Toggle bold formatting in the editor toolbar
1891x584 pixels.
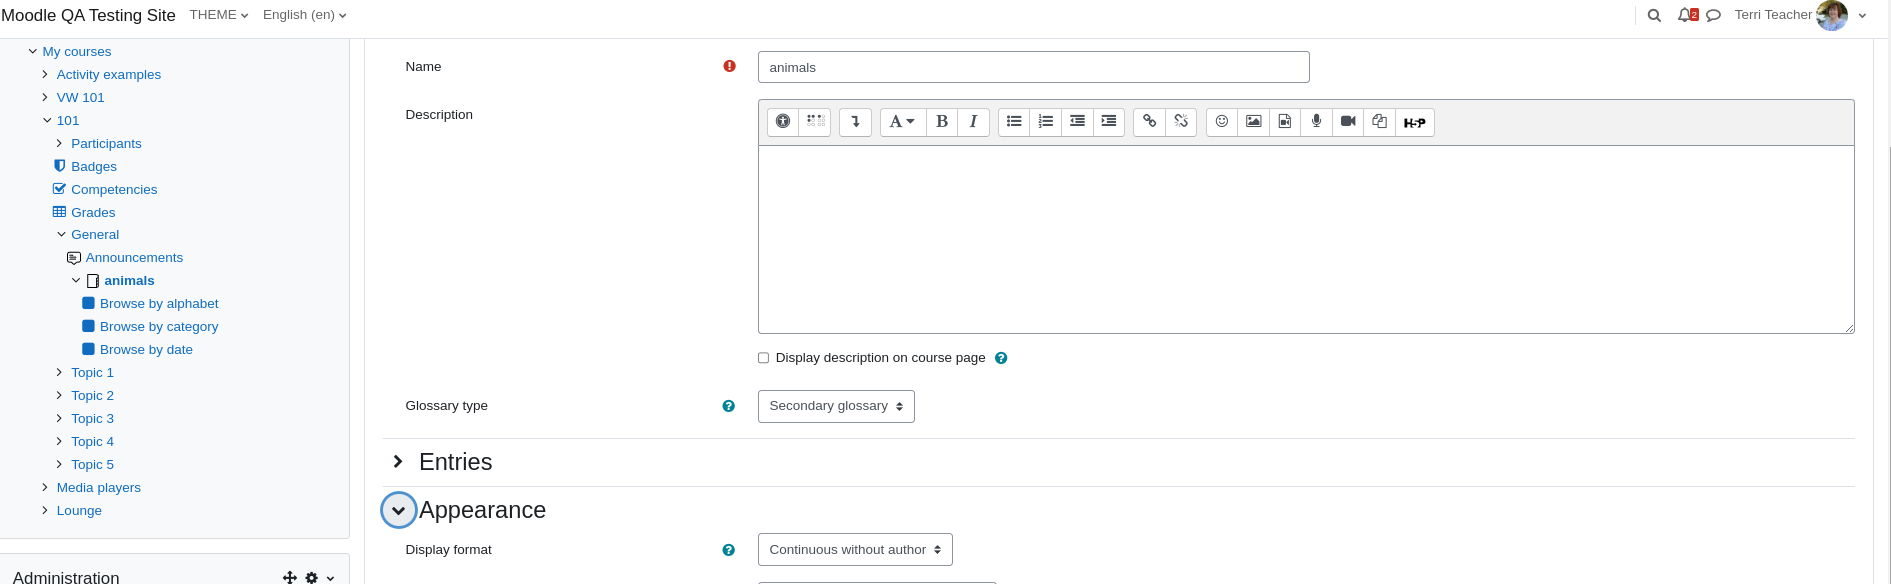[x=942, y=122]
